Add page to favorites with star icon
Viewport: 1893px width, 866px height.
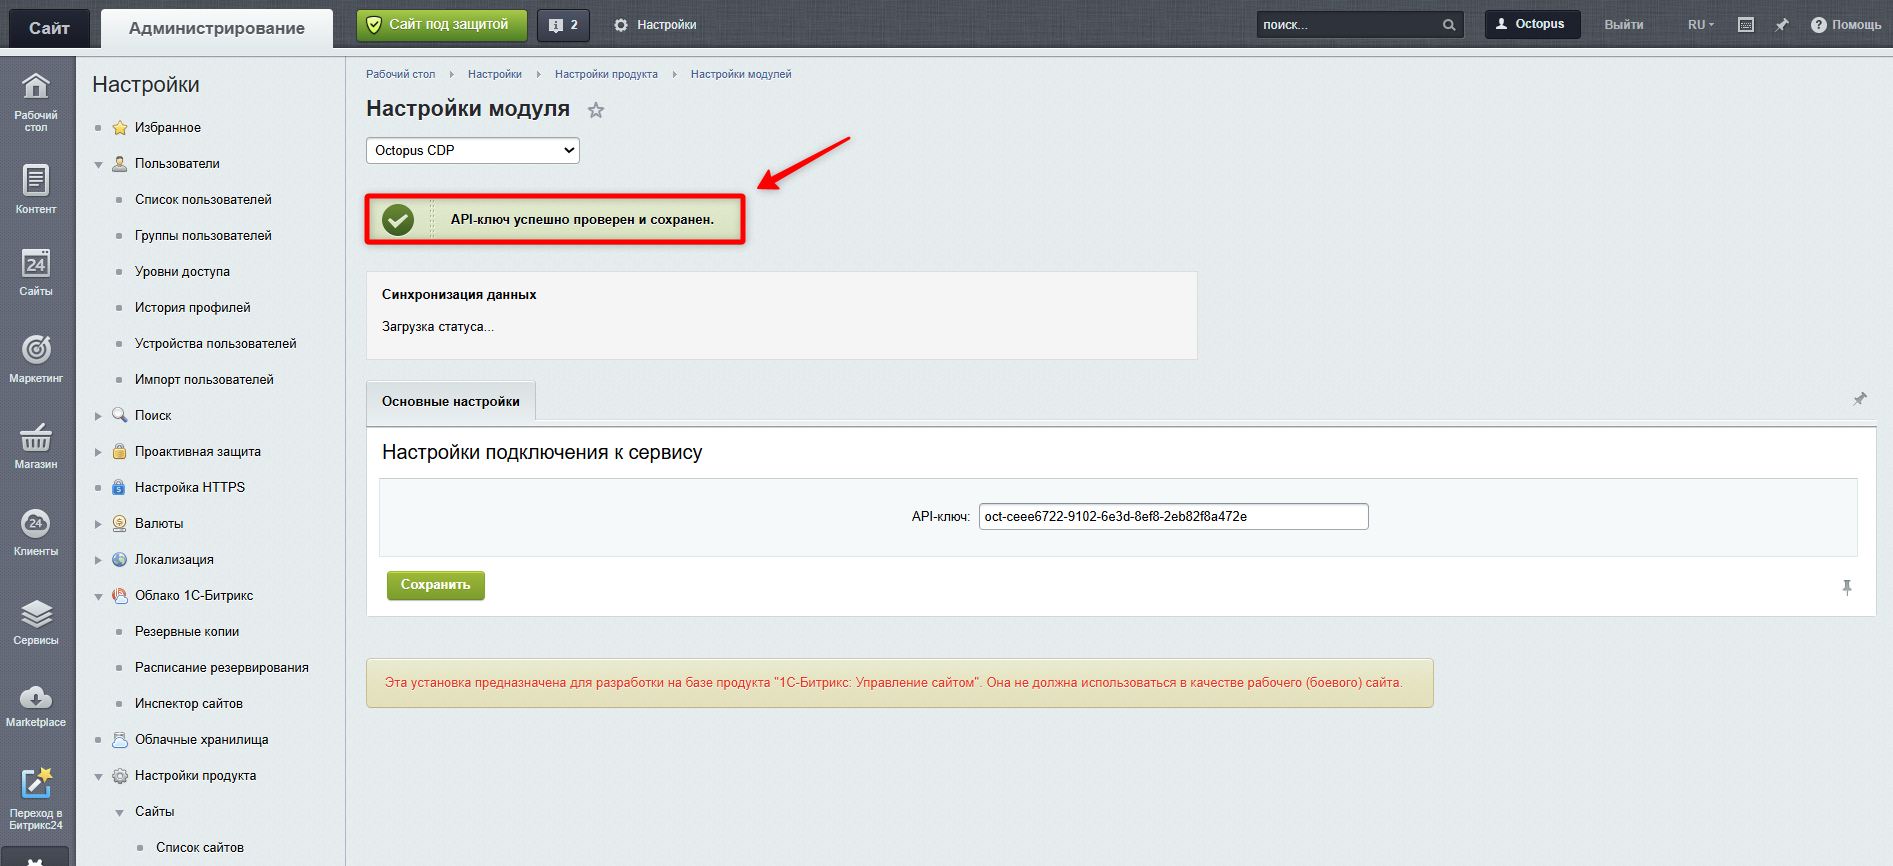click(596, 110)
